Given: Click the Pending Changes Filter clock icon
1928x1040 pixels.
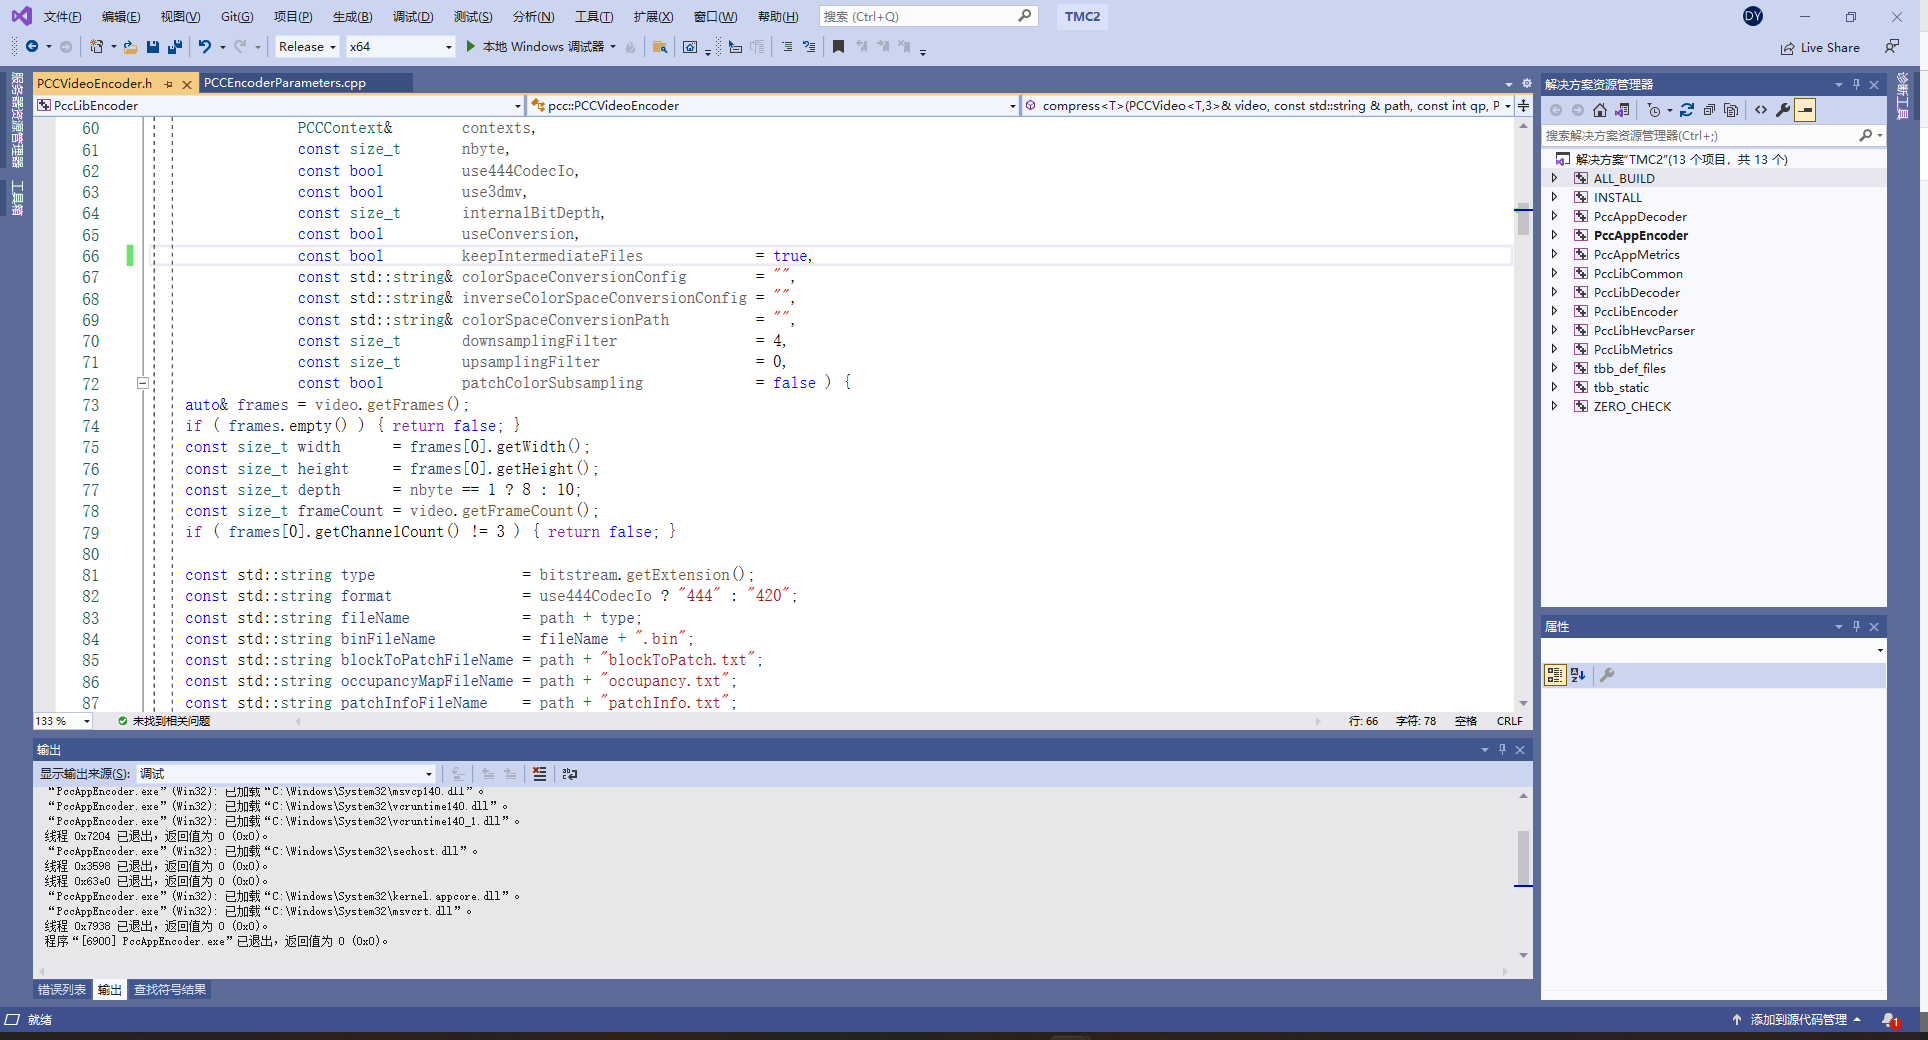Looking at the screenshot, I should [x=1654, y=110].
